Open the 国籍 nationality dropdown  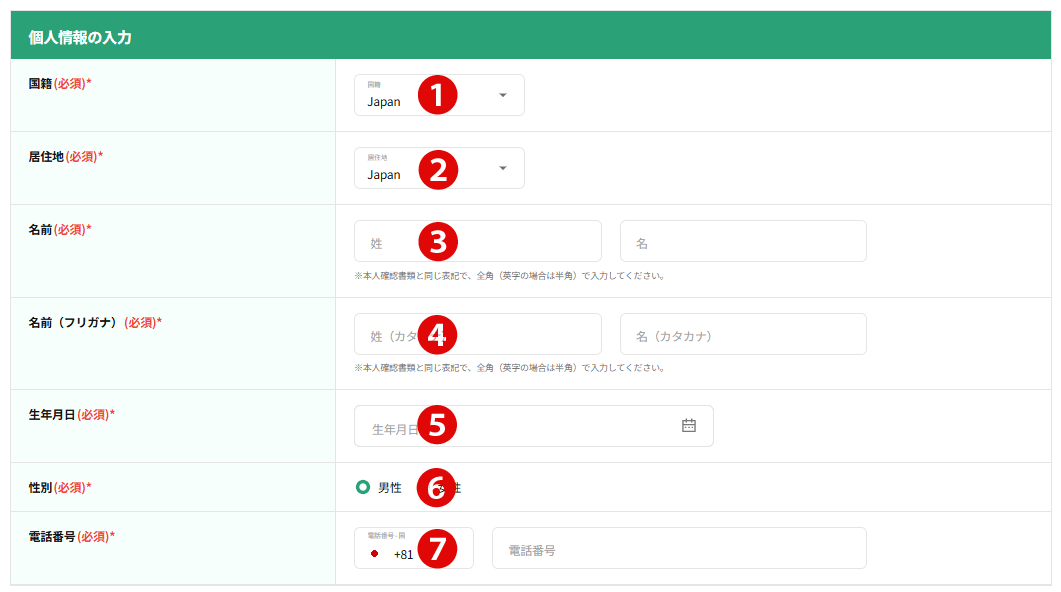439,95
